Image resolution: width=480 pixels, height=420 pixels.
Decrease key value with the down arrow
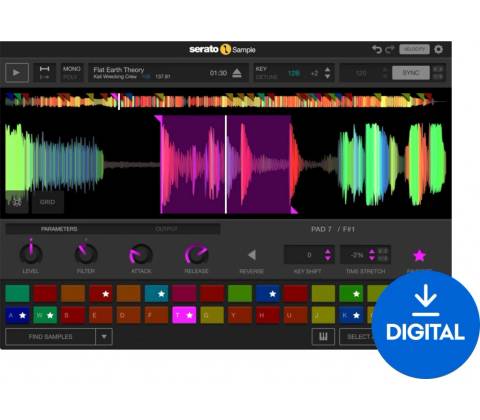coord(327,76)
